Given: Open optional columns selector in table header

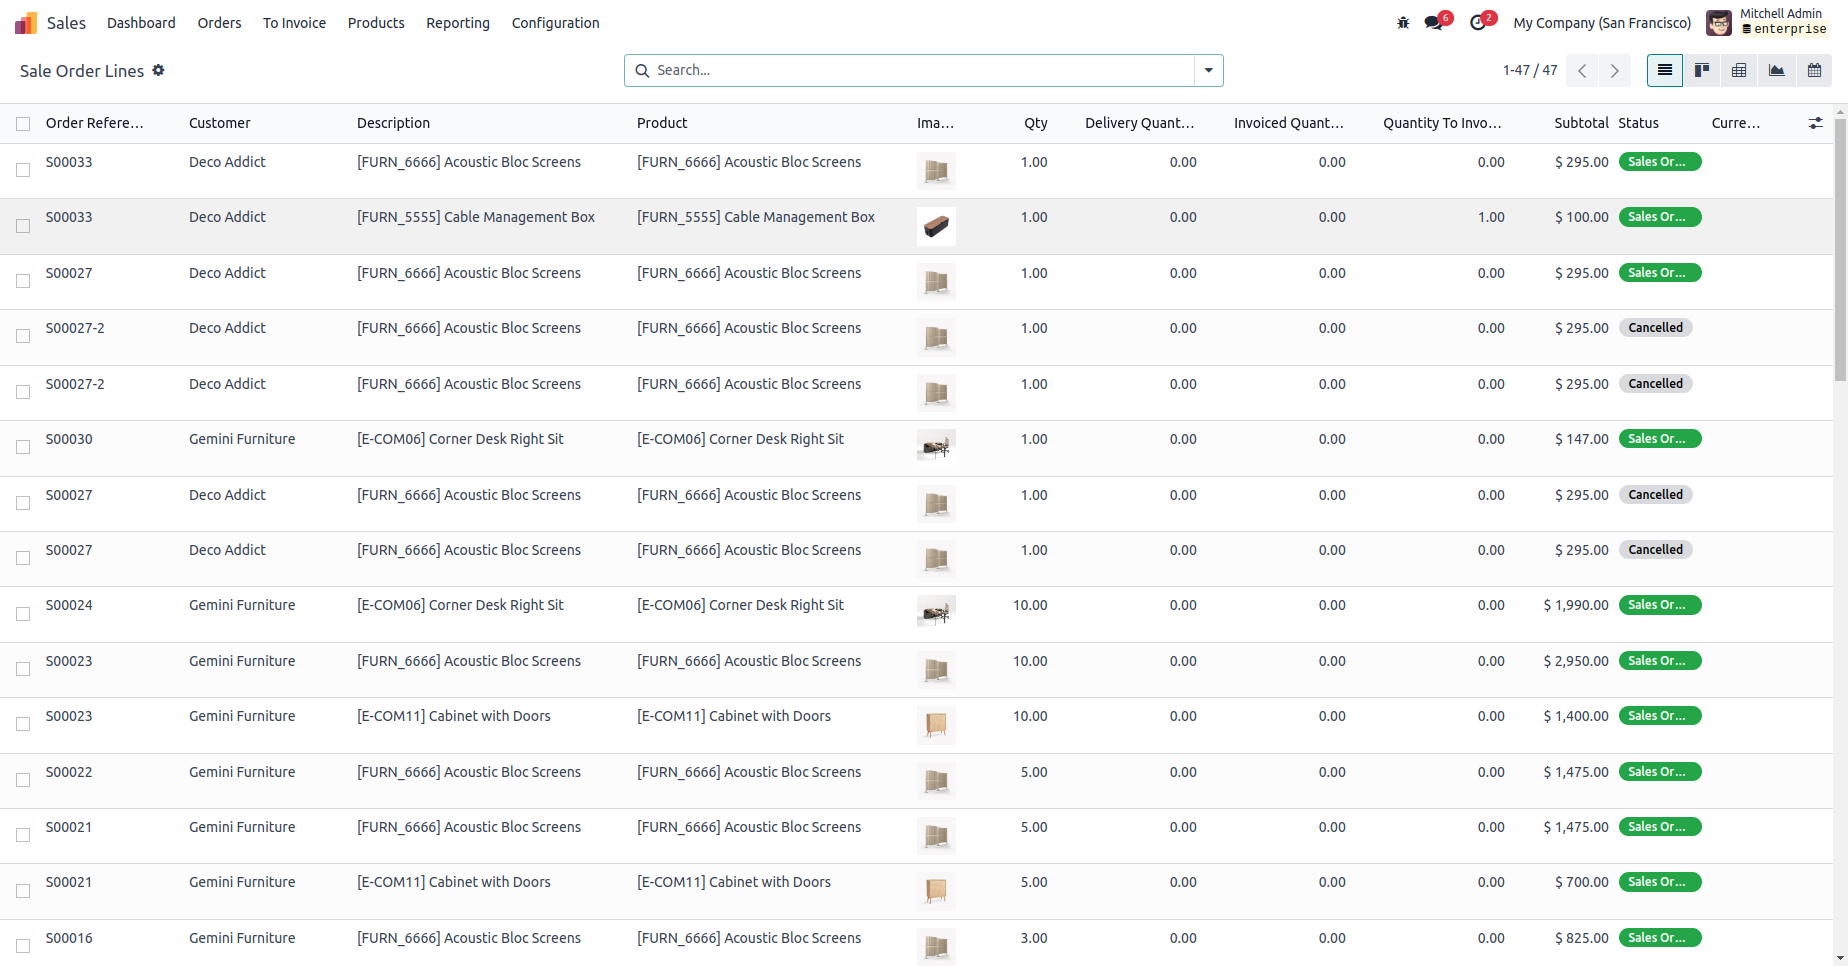Looking at the screenshot, I should click(1815, 123).
